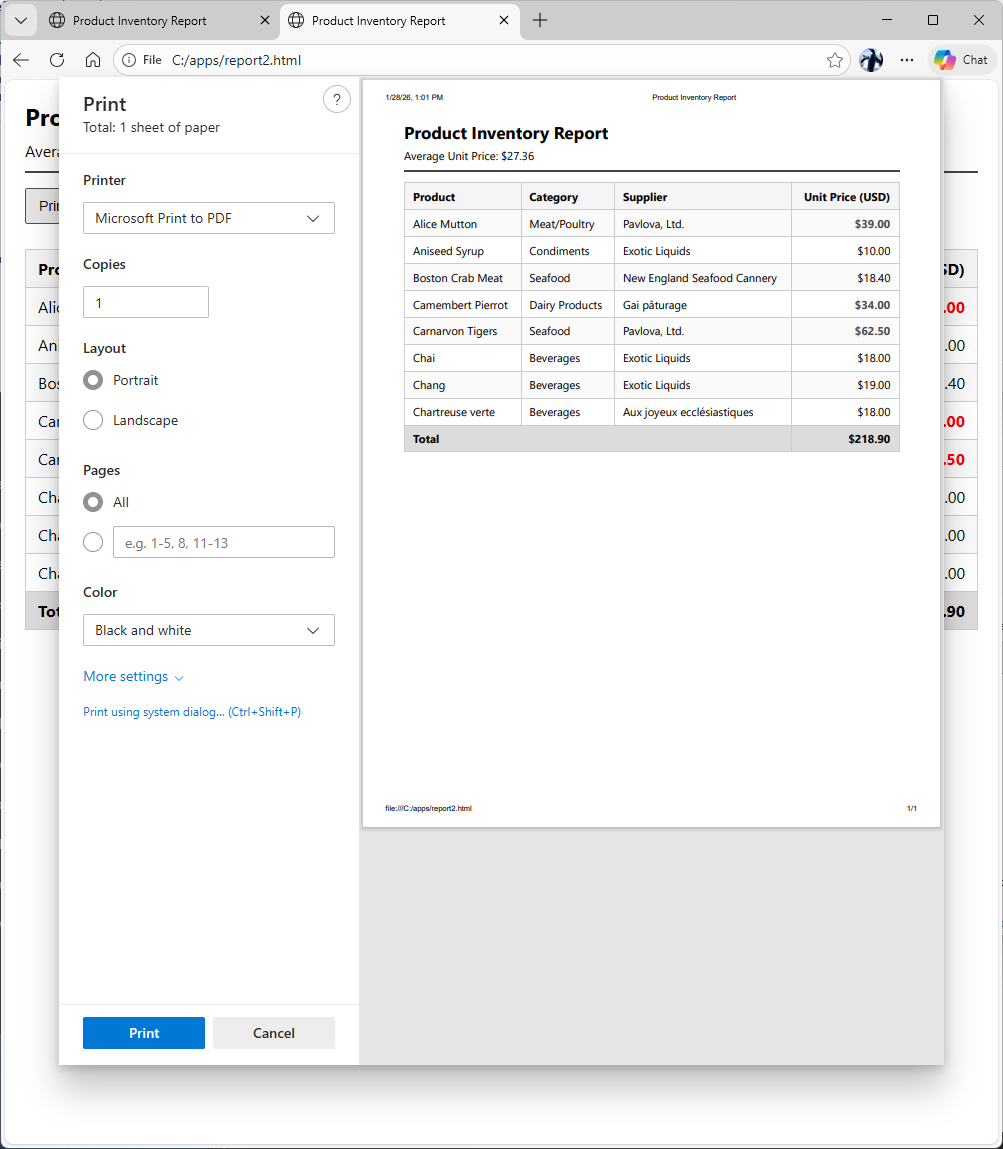Click the favorites star icon in address bar
The image size is (1003, 1149).
[x=835, y=60]
